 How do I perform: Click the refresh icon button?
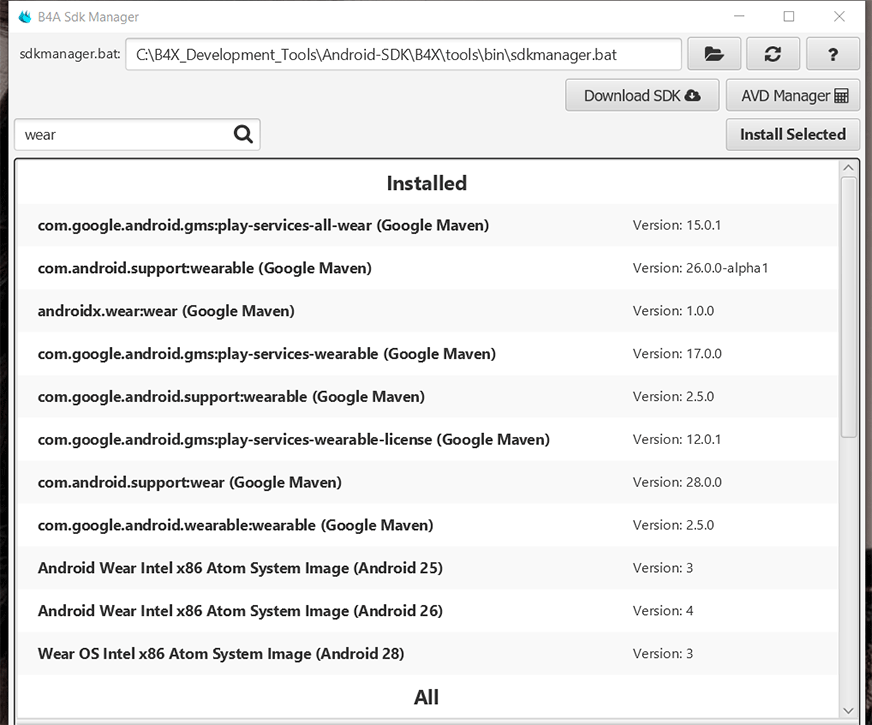(772, 54)
